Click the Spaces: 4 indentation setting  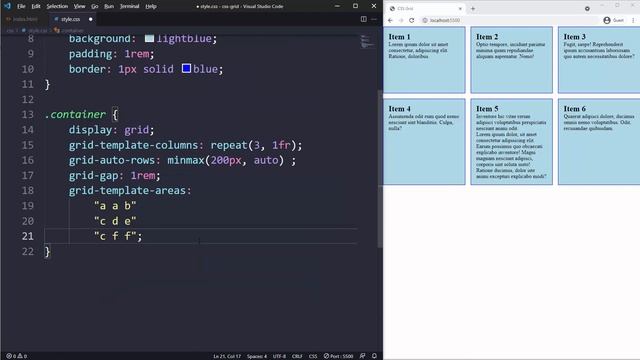pos(256,356)
